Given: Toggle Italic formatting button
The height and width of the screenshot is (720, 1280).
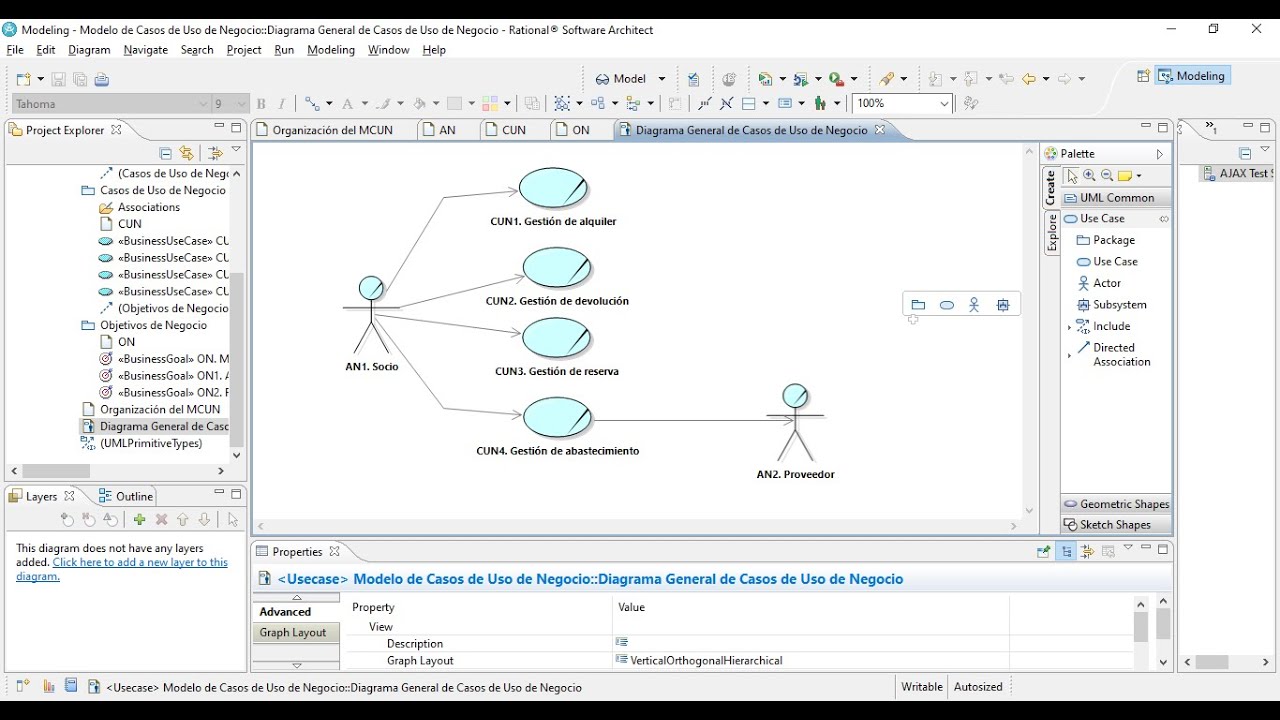Looking at the screenshot, I should pyautogui.click(x=282, y=104).
